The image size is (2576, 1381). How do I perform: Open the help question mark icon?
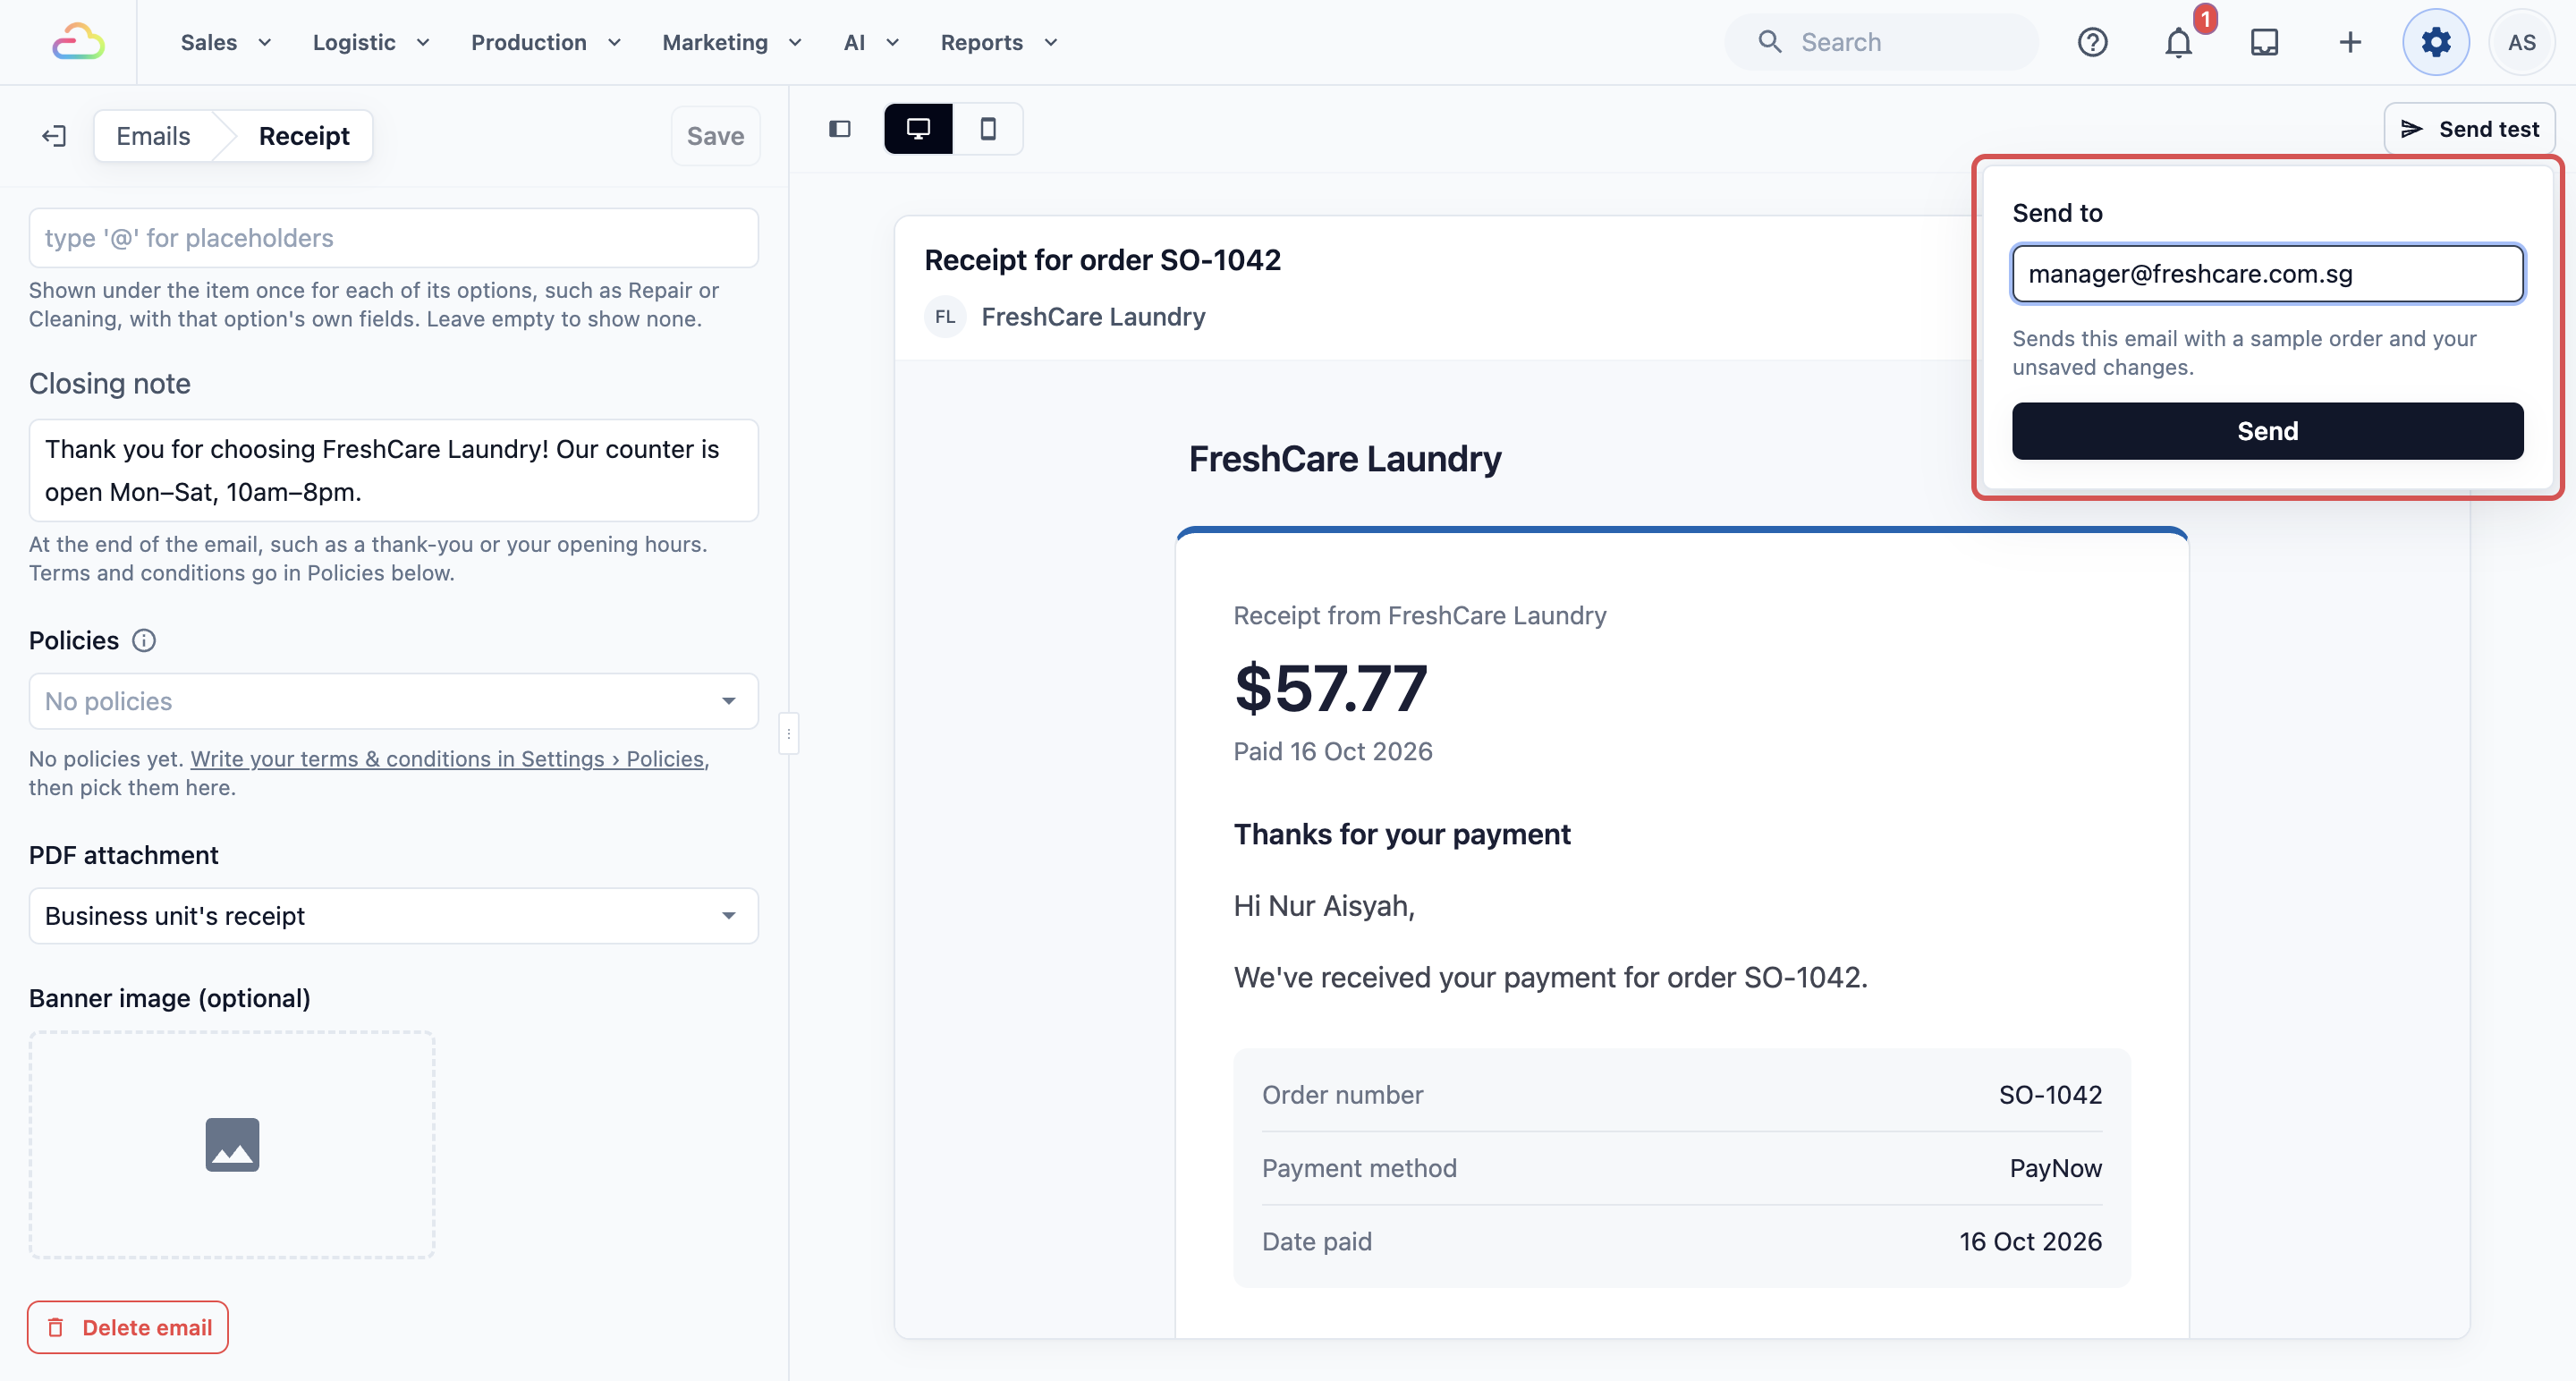point(2092,42)
